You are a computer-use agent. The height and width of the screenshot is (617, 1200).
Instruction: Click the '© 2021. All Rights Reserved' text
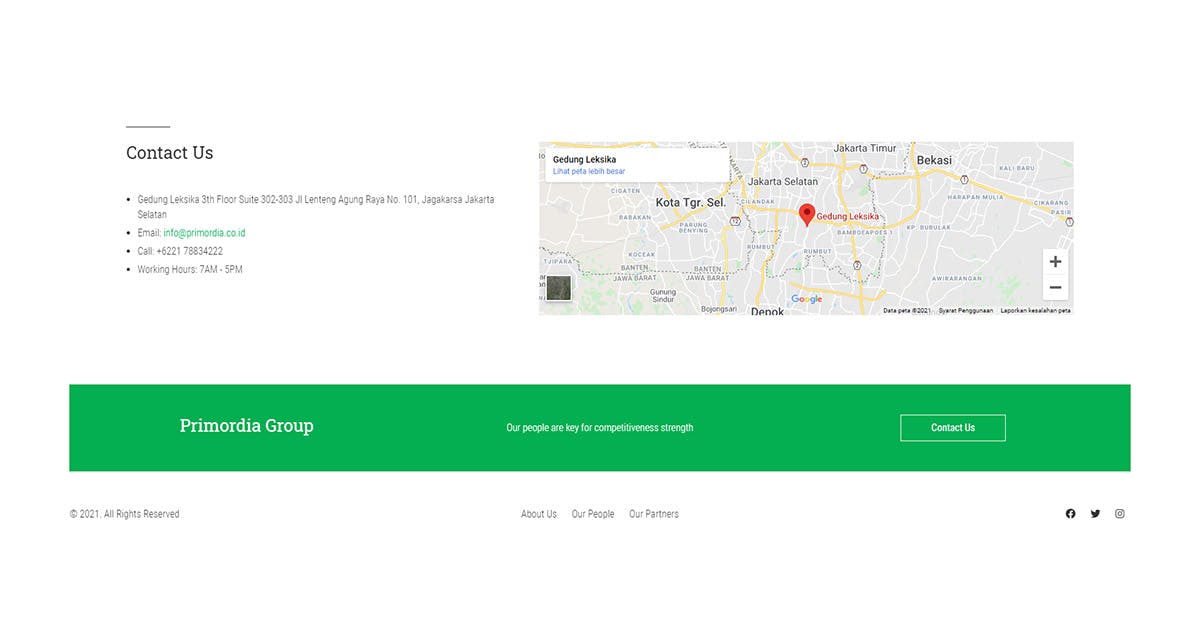(125, 514)
